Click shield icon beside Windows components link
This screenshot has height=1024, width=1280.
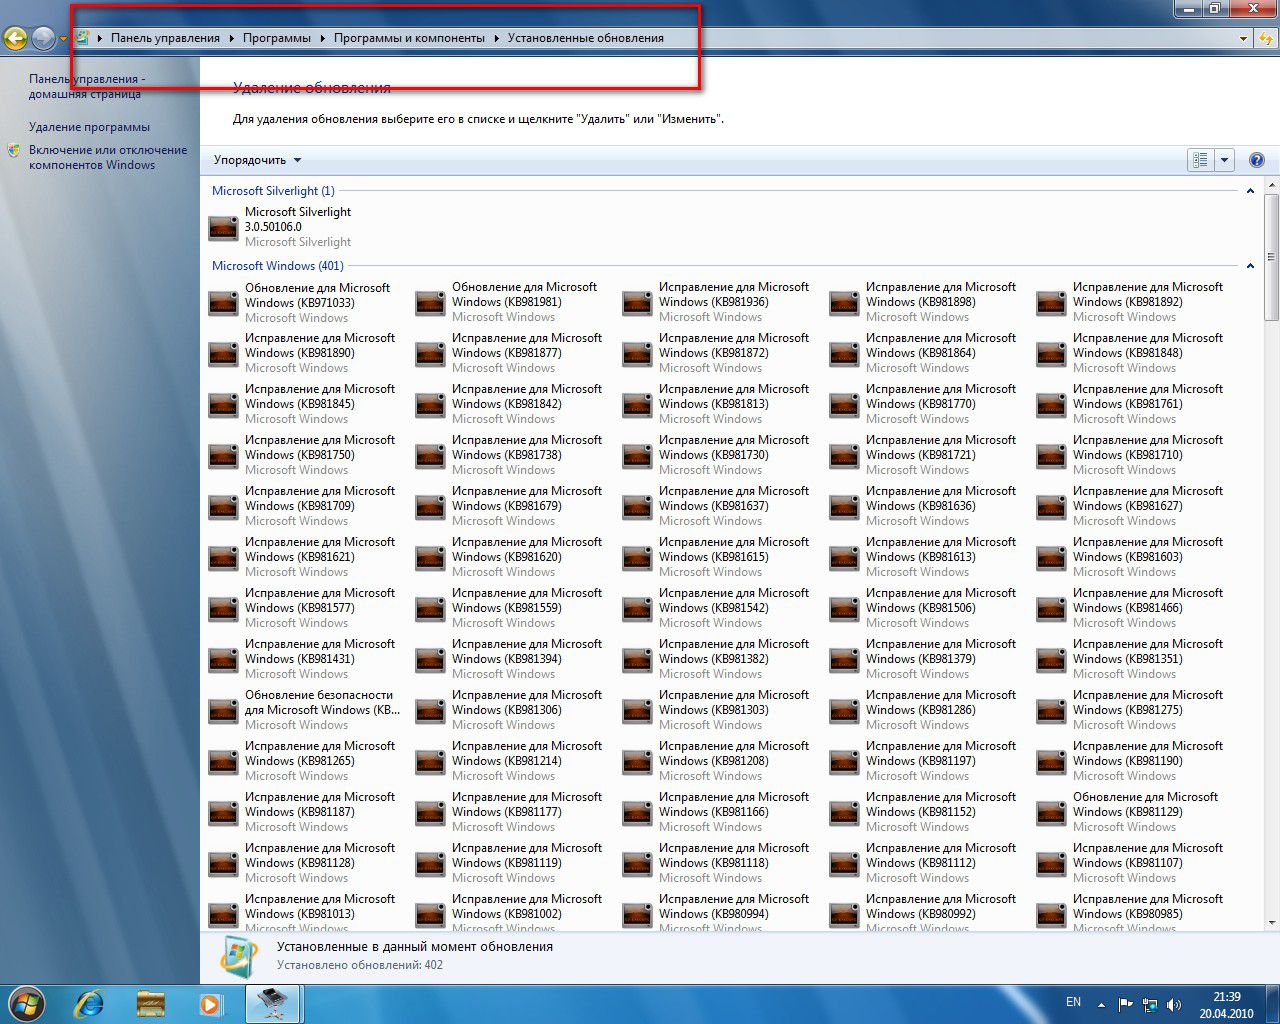pyautogui.click(x=14, y=150)
